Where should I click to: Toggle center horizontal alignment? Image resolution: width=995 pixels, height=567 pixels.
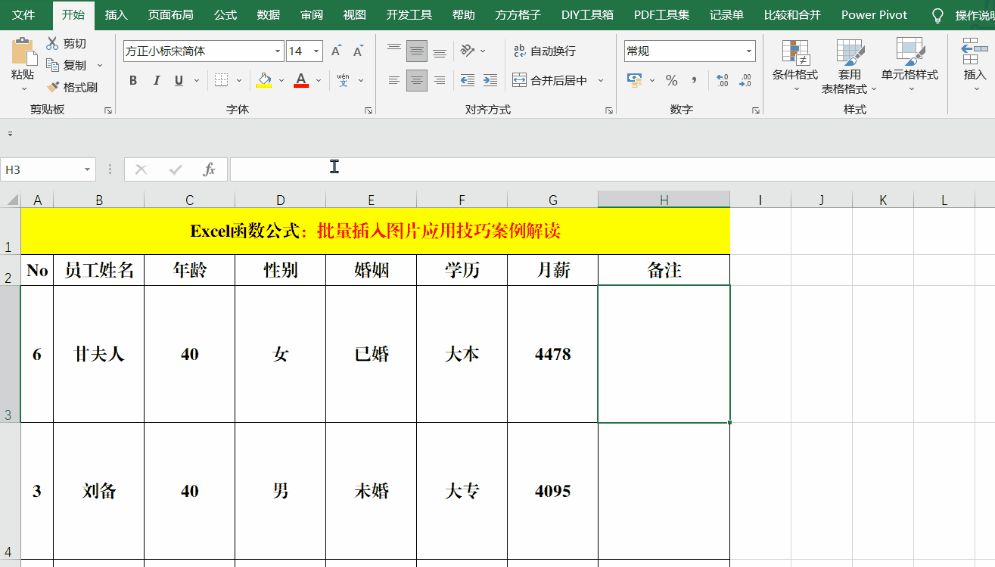pos(416,80)
